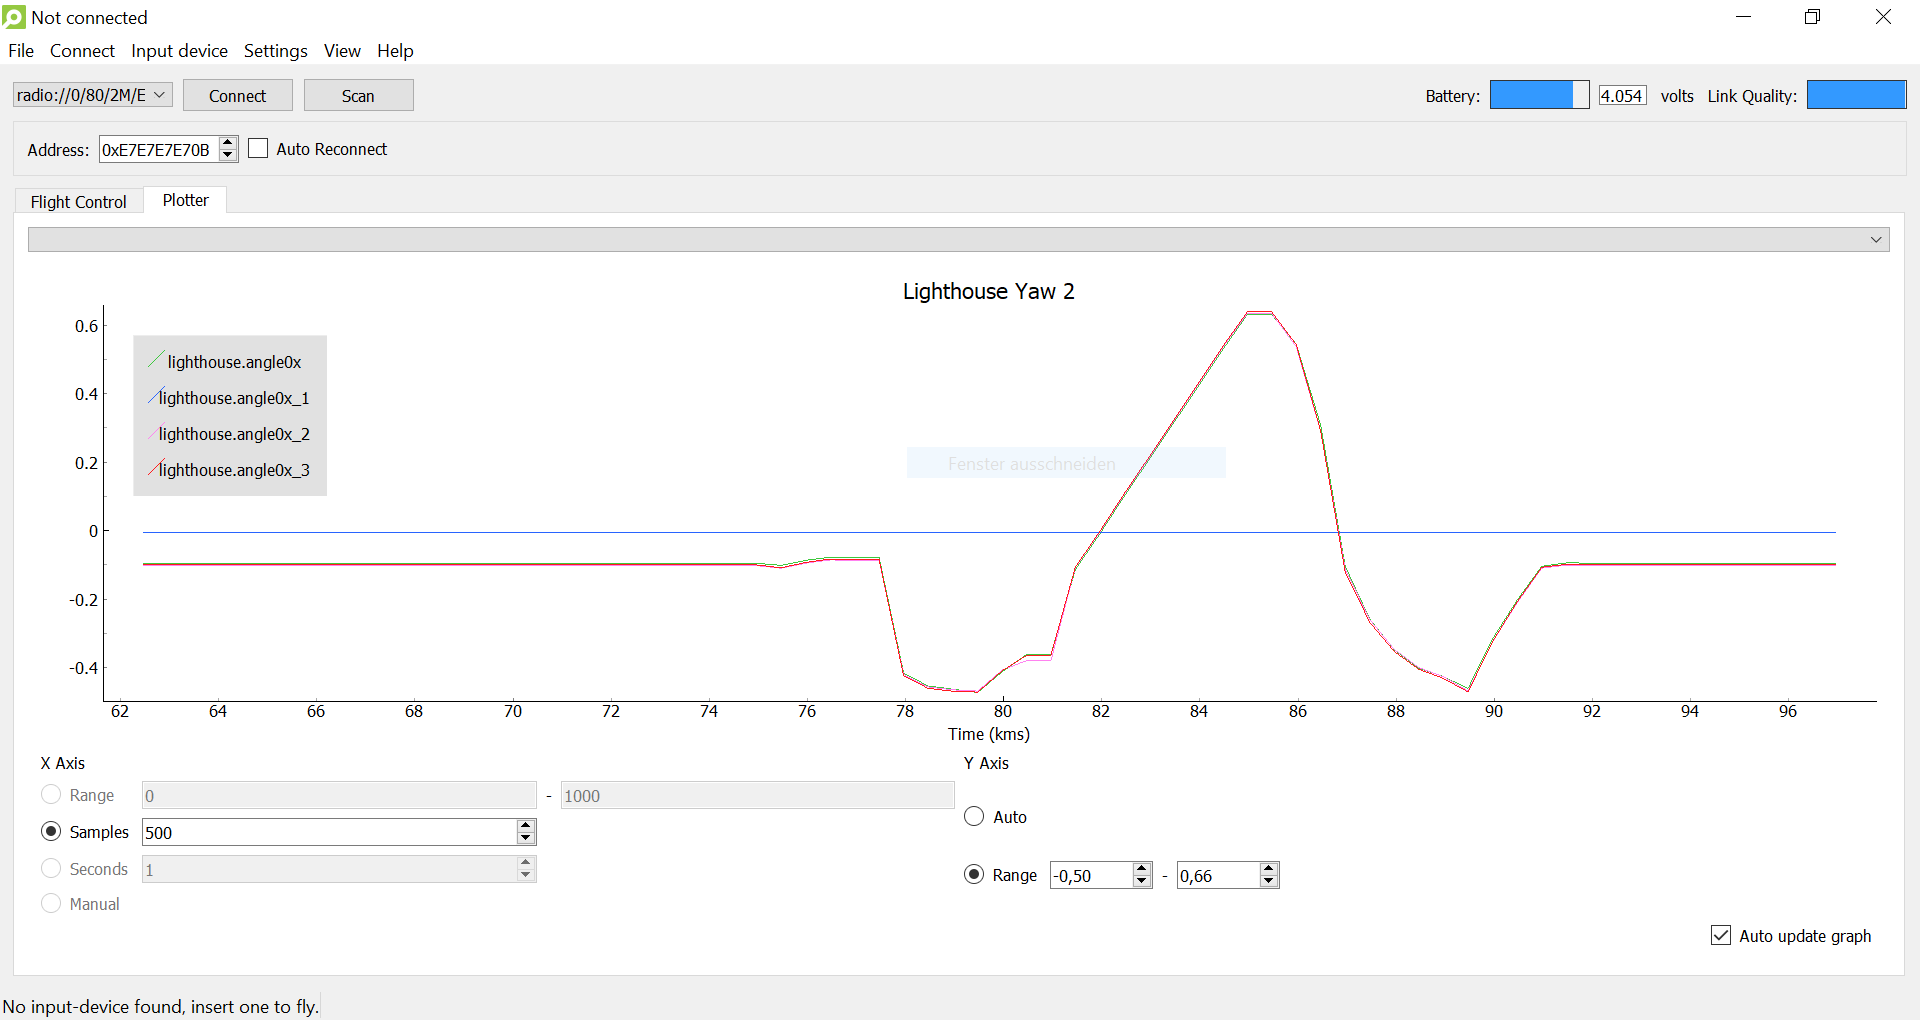Viewport: 1920px width, 1020px height.
Task: Increase the Y Axis minimum range value
Action: [1142, 869]
